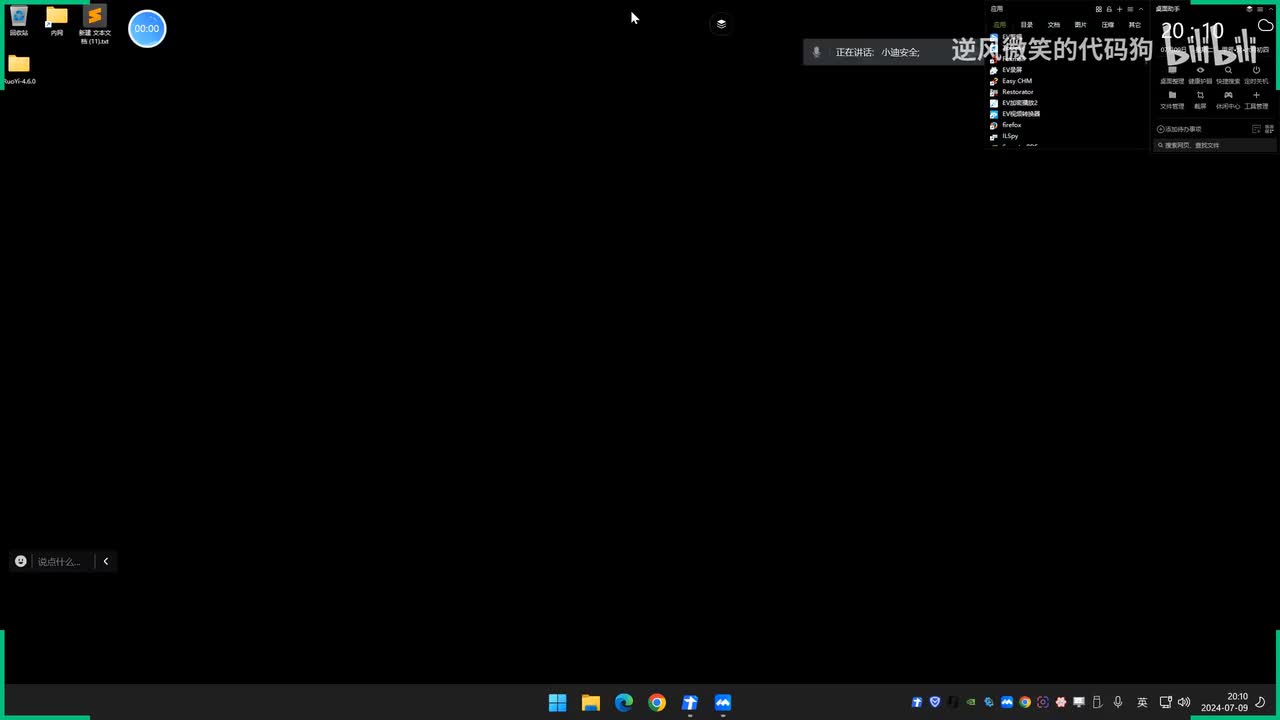Click plus add icon in 应用 panel header

pos(1119,9)
